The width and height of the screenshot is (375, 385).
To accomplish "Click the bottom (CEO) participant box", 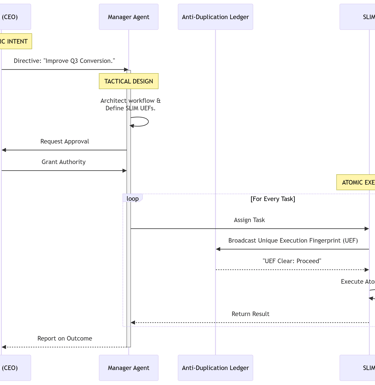I will (15, 368).
